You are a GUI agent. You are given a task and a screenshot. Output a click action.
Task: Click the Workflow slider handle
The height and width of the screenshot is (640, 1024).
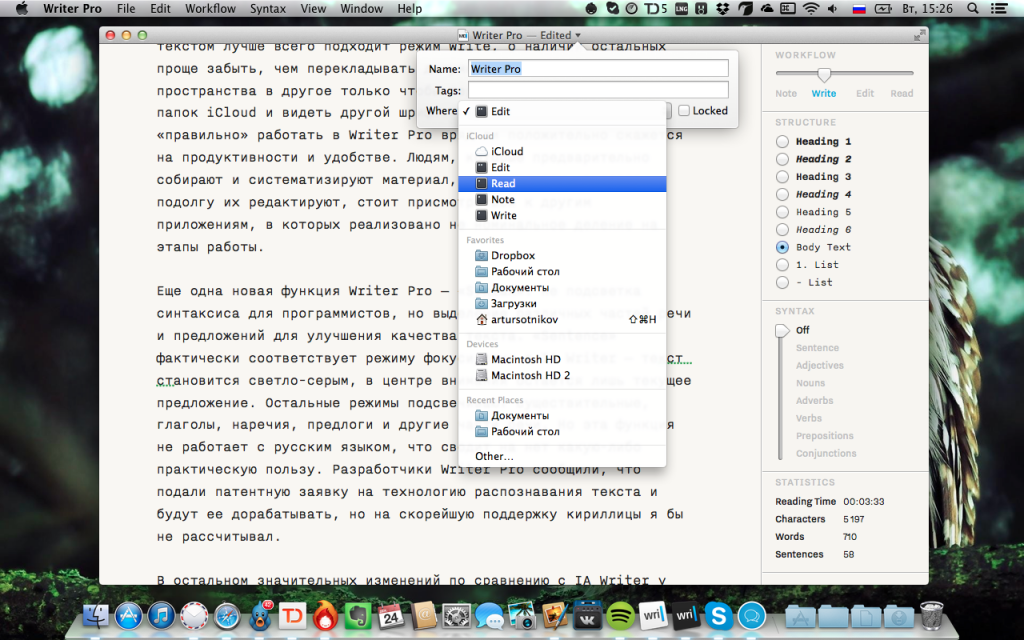pyautogui.click(x=824, y=74)
